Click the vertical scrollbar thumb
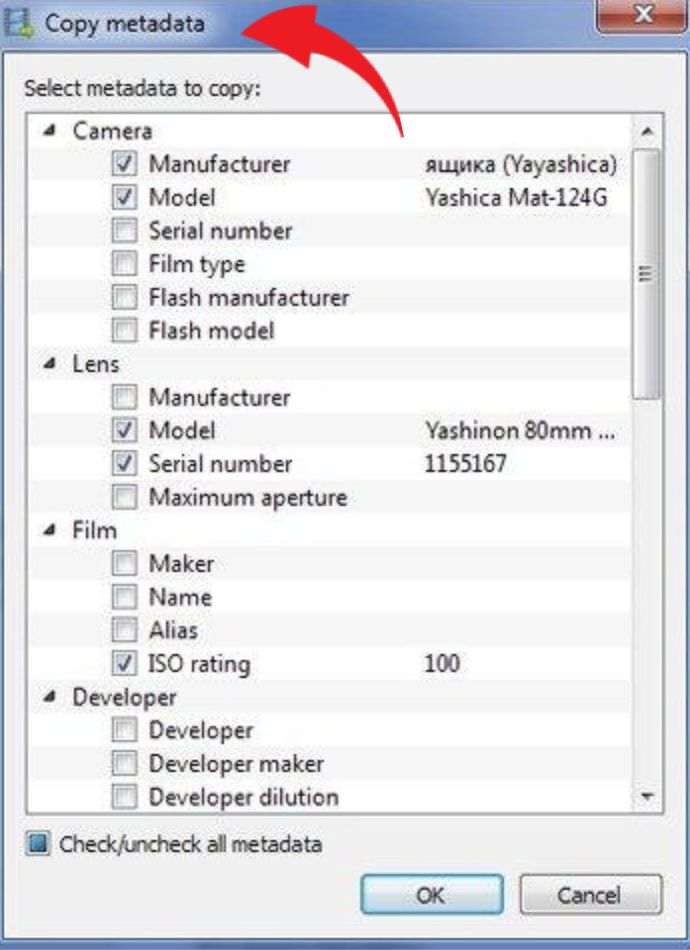Image resolution: width=690 pixels, height=950 pixels. click(646, 274)
